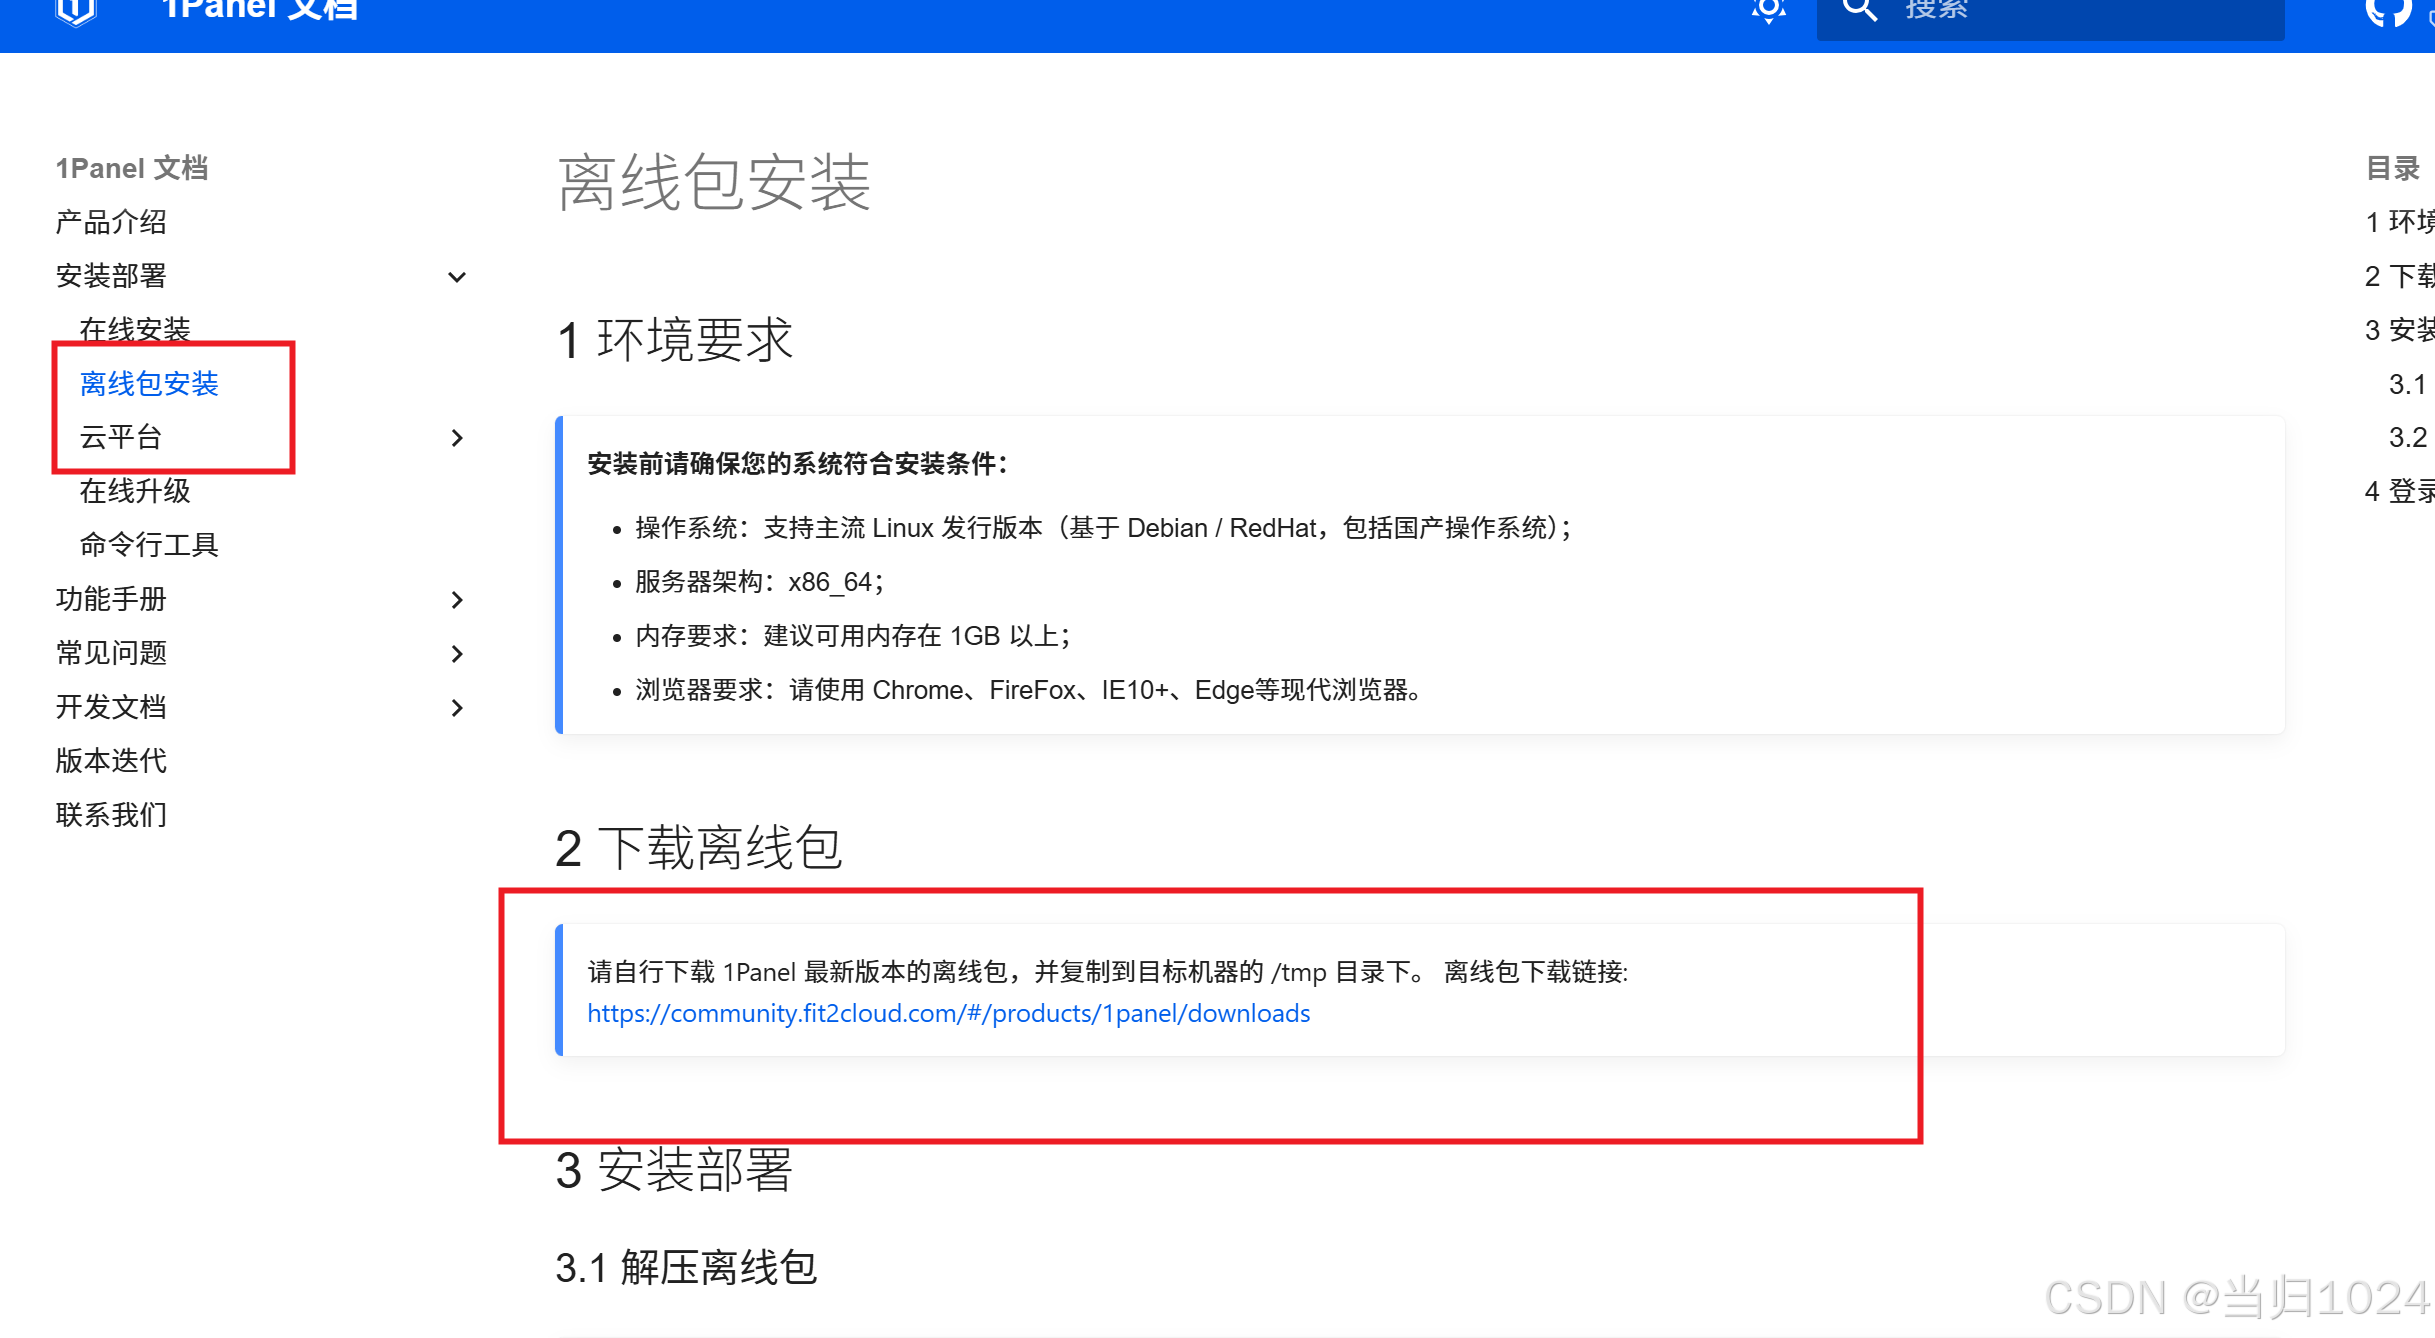
Task: Open 在线安装 sidebar page
Action: [135, 329]
